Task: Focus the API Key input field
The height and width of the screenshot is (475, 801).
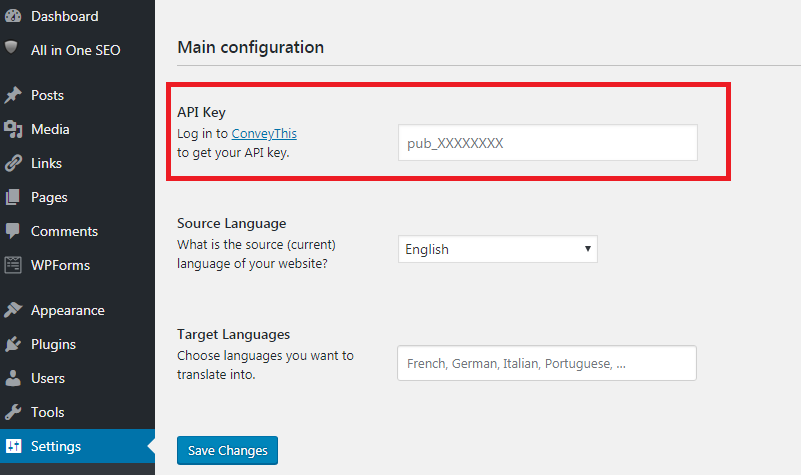Action: tap(548, 142)
